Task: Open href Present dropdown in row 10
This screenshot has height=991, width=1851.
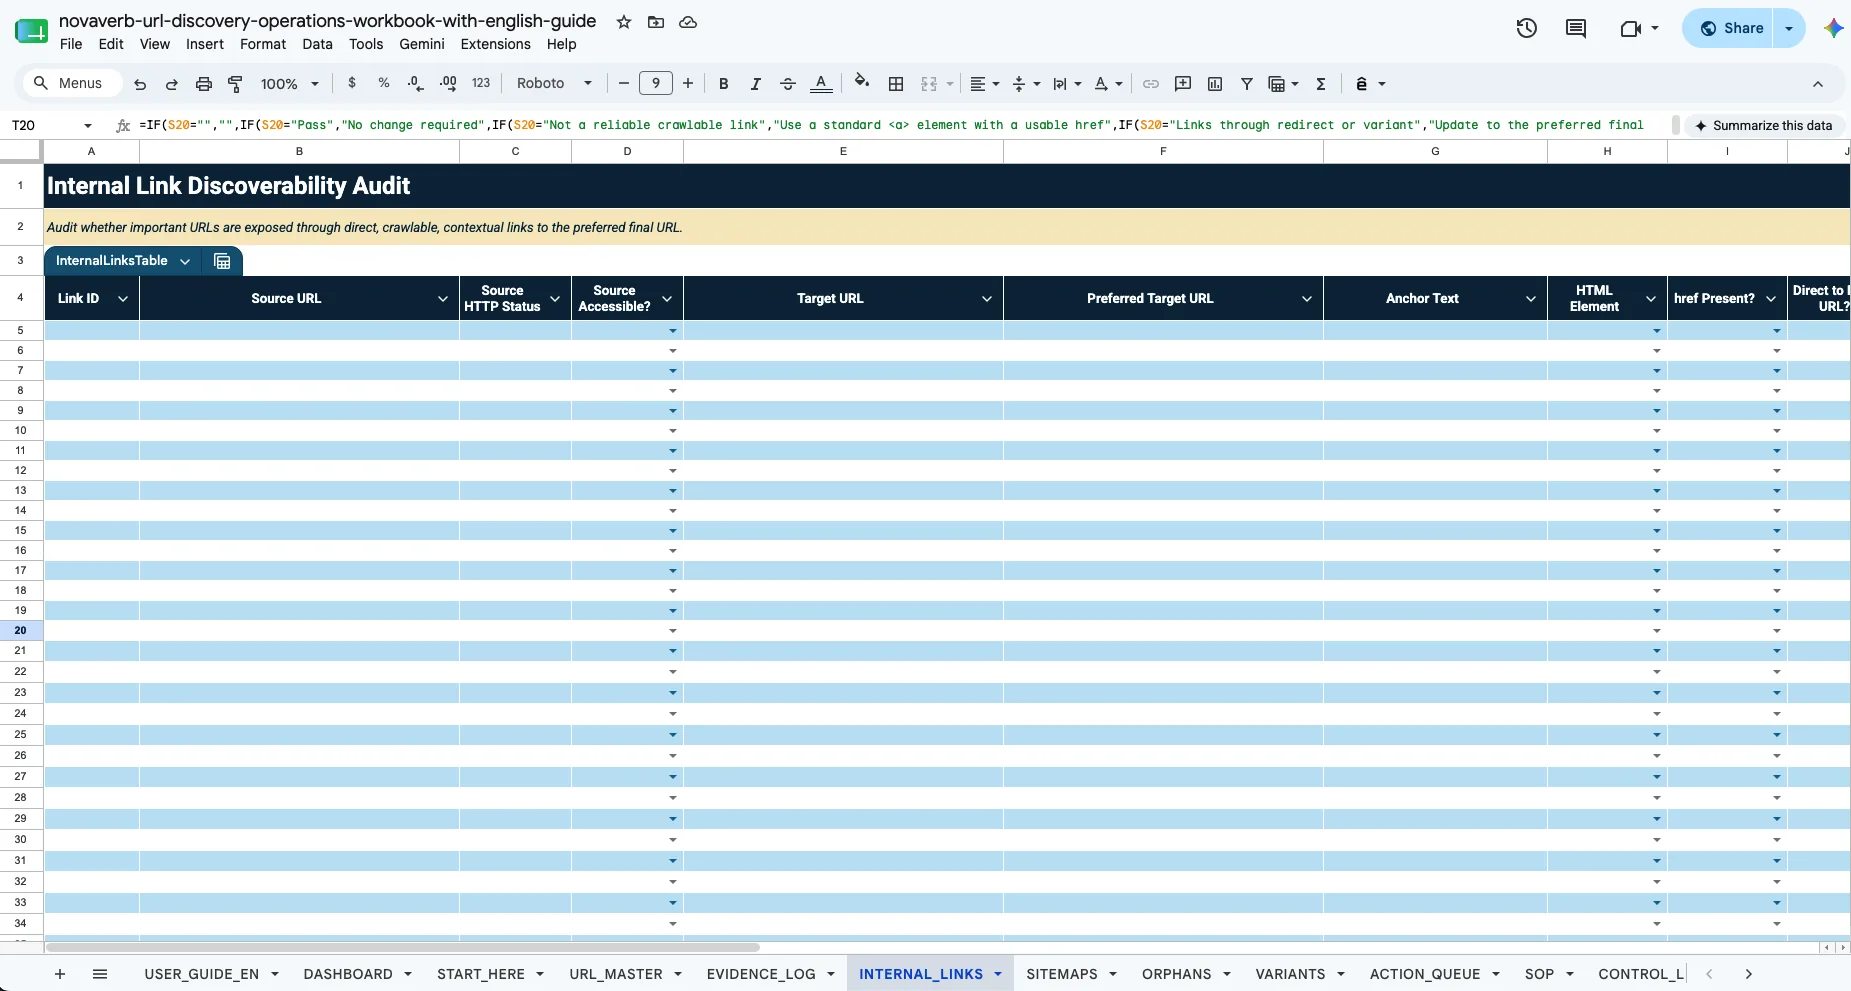Action: 1777,431
